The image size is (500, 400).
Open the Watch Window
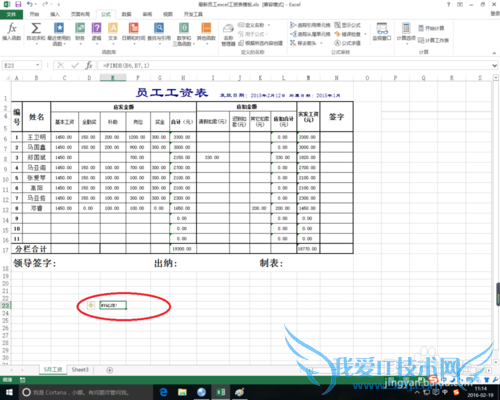click(382, 32)
